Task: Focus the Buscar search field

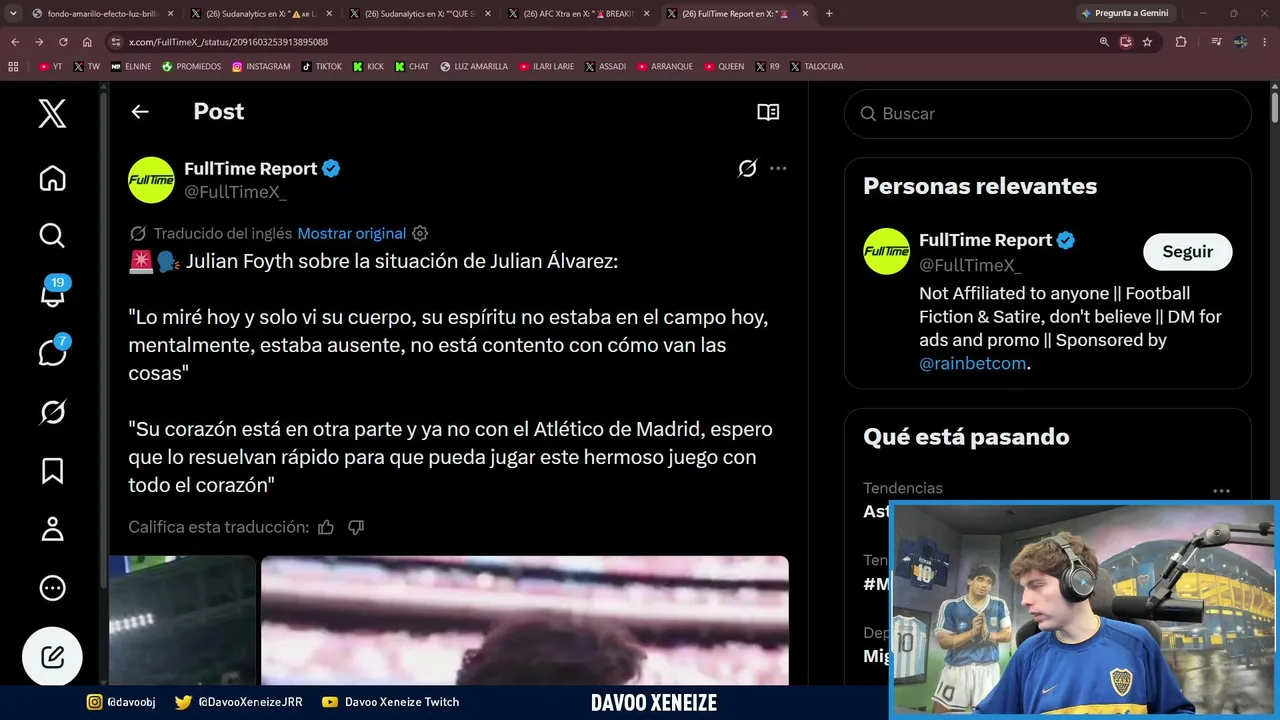Action: click(x=1048, y=114)
